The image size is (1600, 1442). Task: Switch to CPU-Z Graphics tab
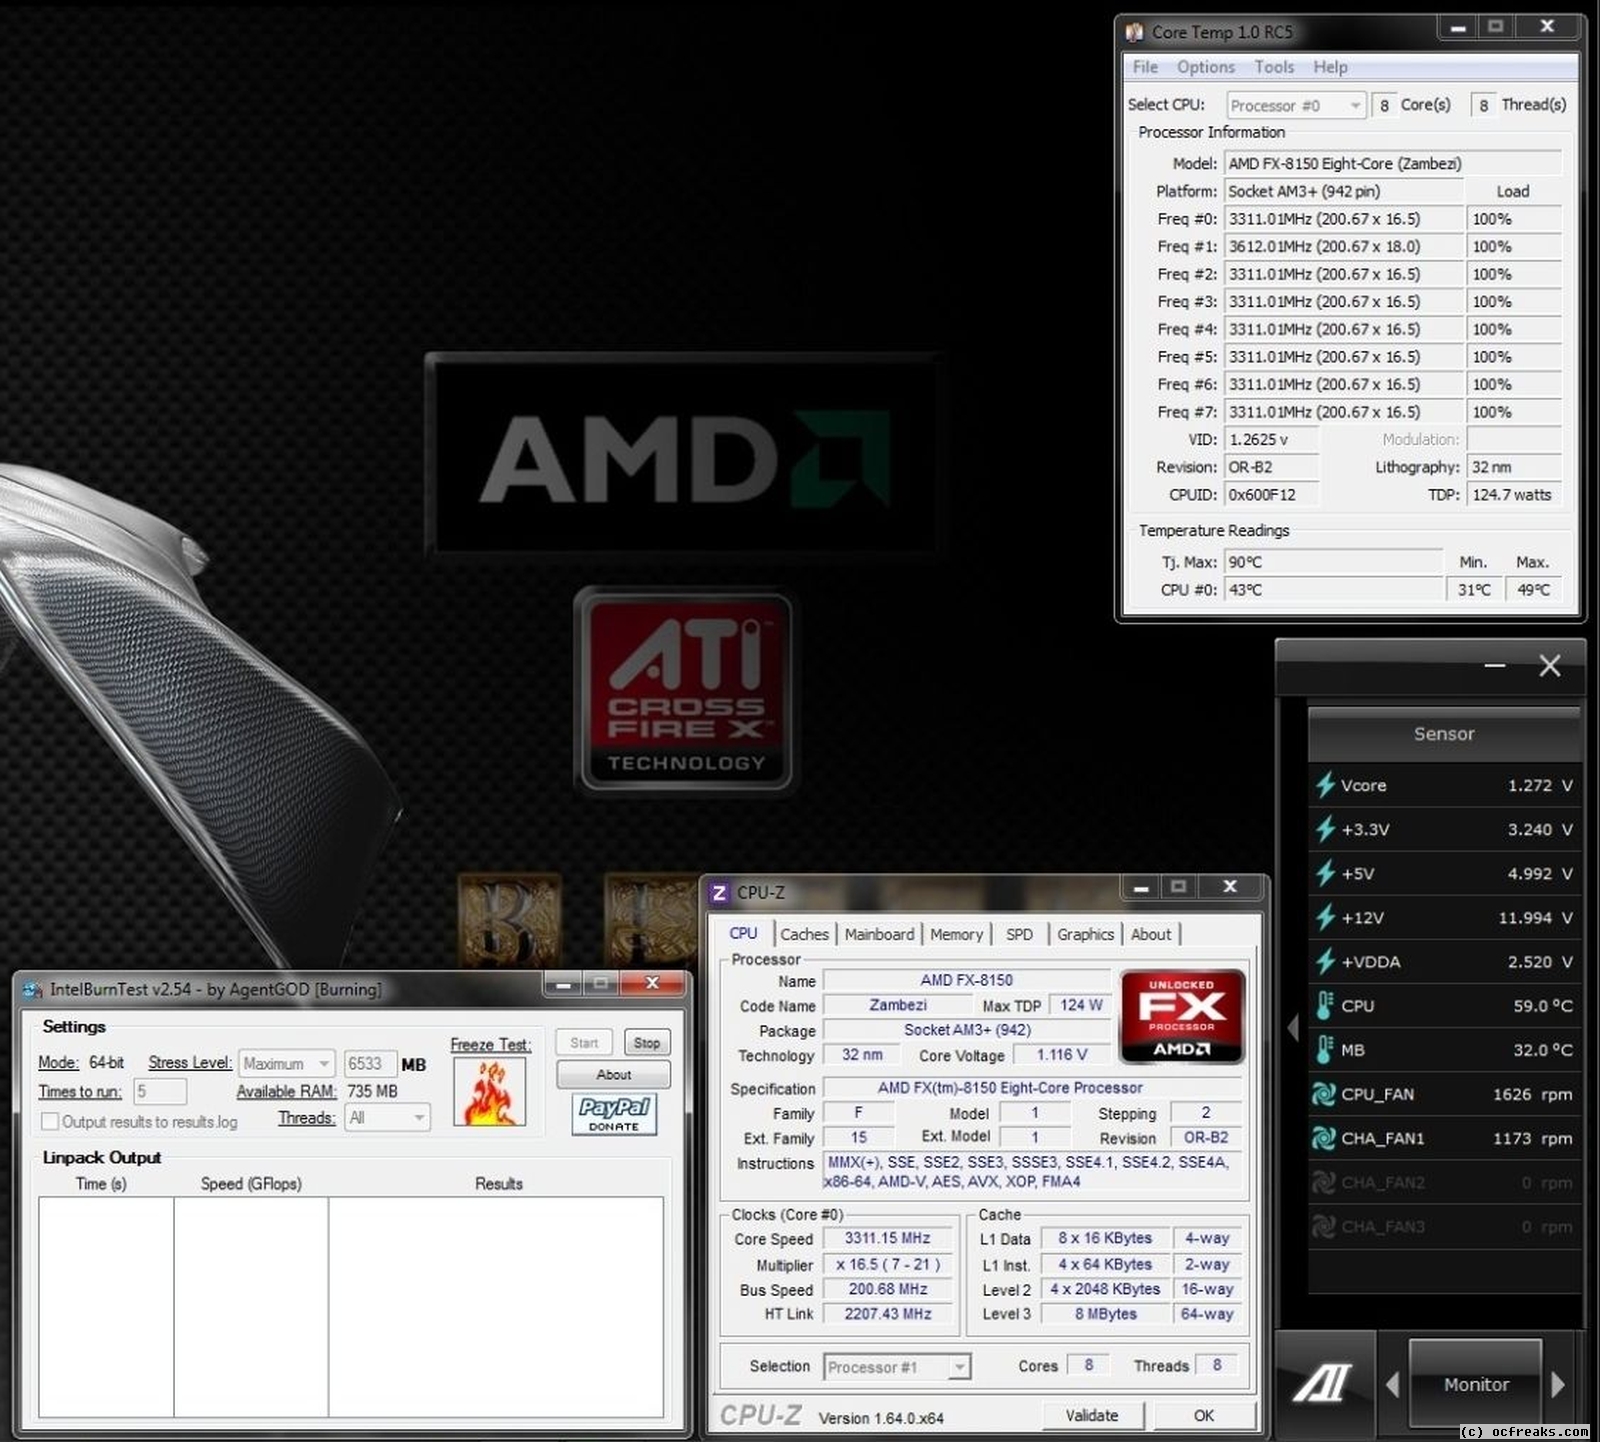[x=1085, y=934]
